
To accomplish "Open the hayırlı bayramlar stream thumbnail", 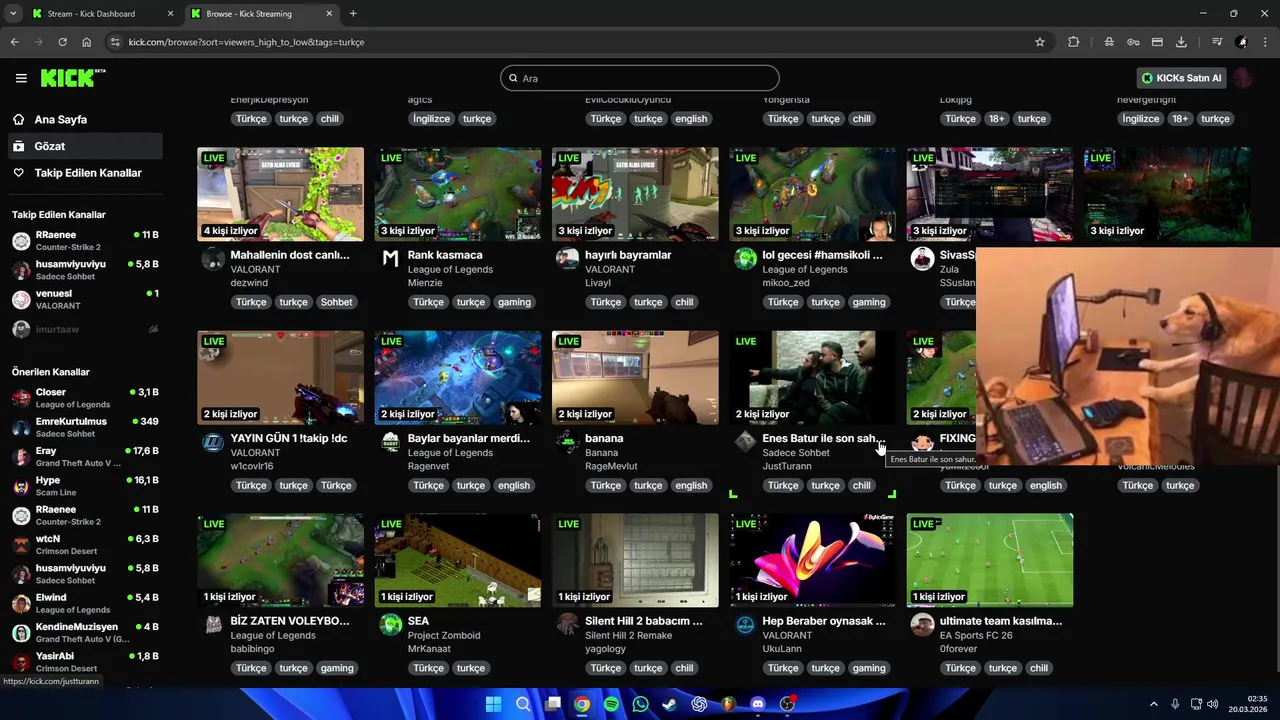I will tap(635, 194).
